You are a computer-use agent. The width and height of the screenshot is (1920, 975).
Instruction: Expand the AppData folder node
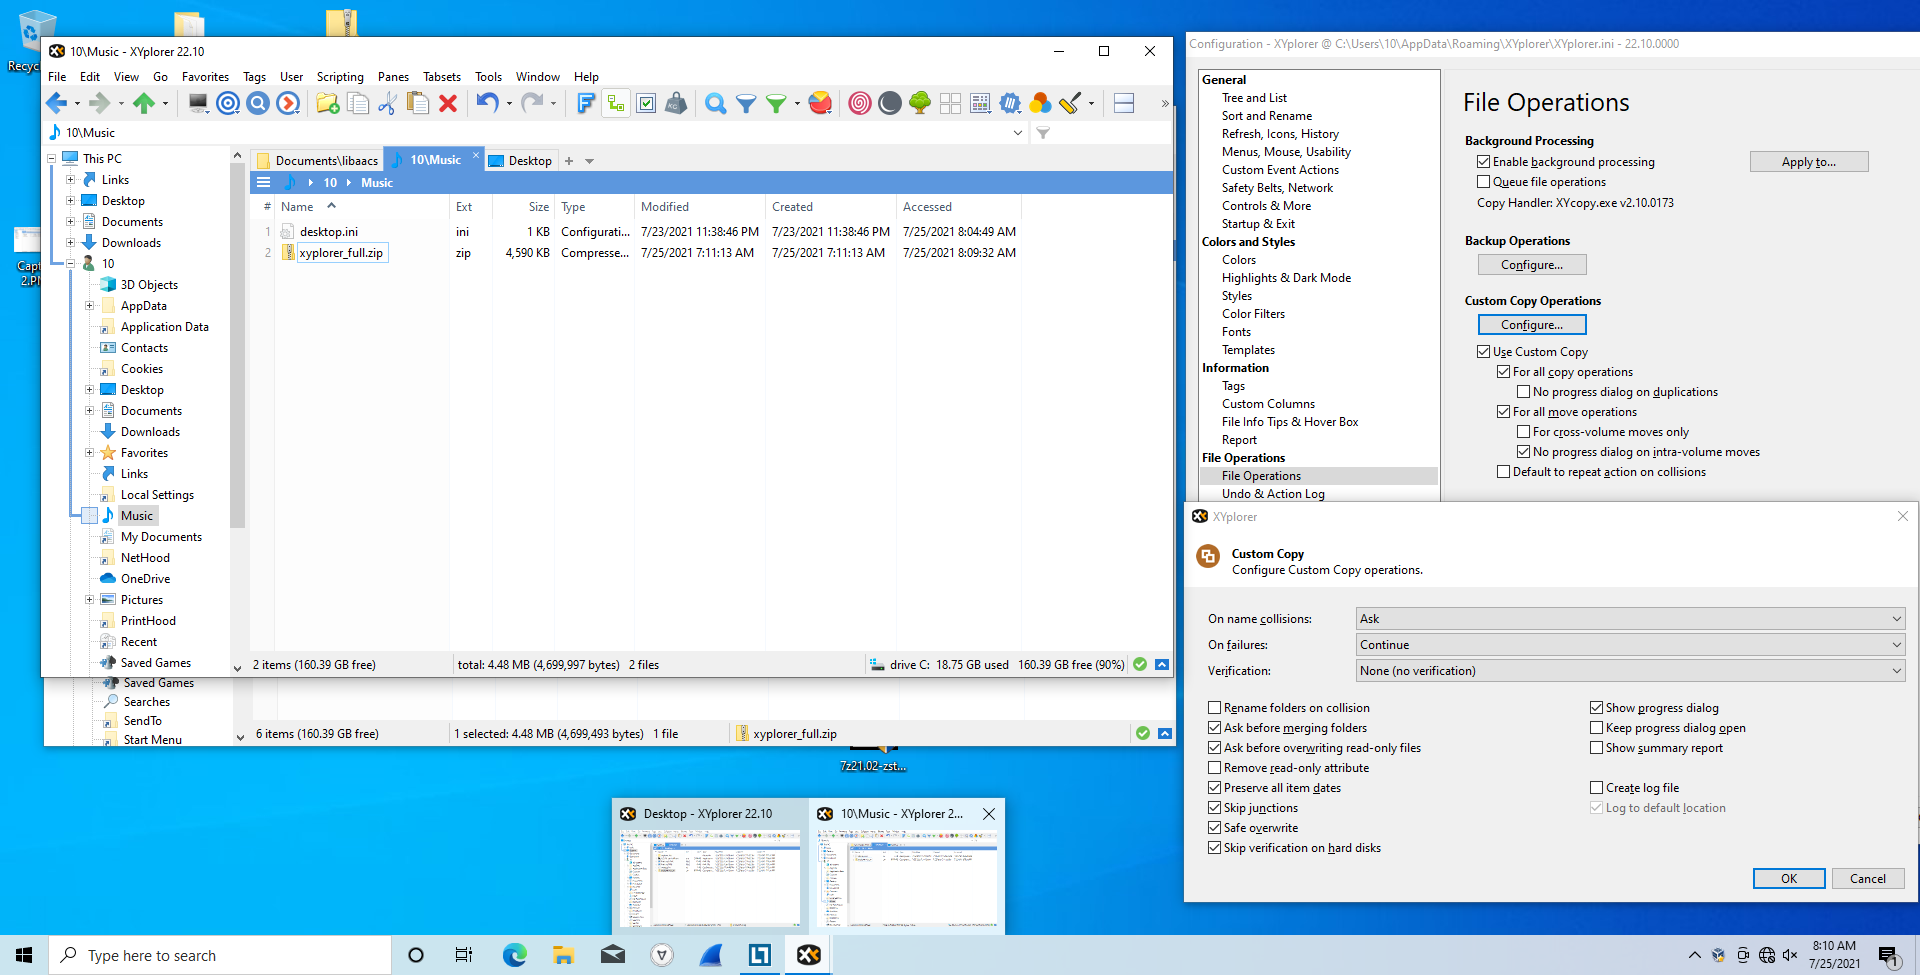(x=89, y=306)
